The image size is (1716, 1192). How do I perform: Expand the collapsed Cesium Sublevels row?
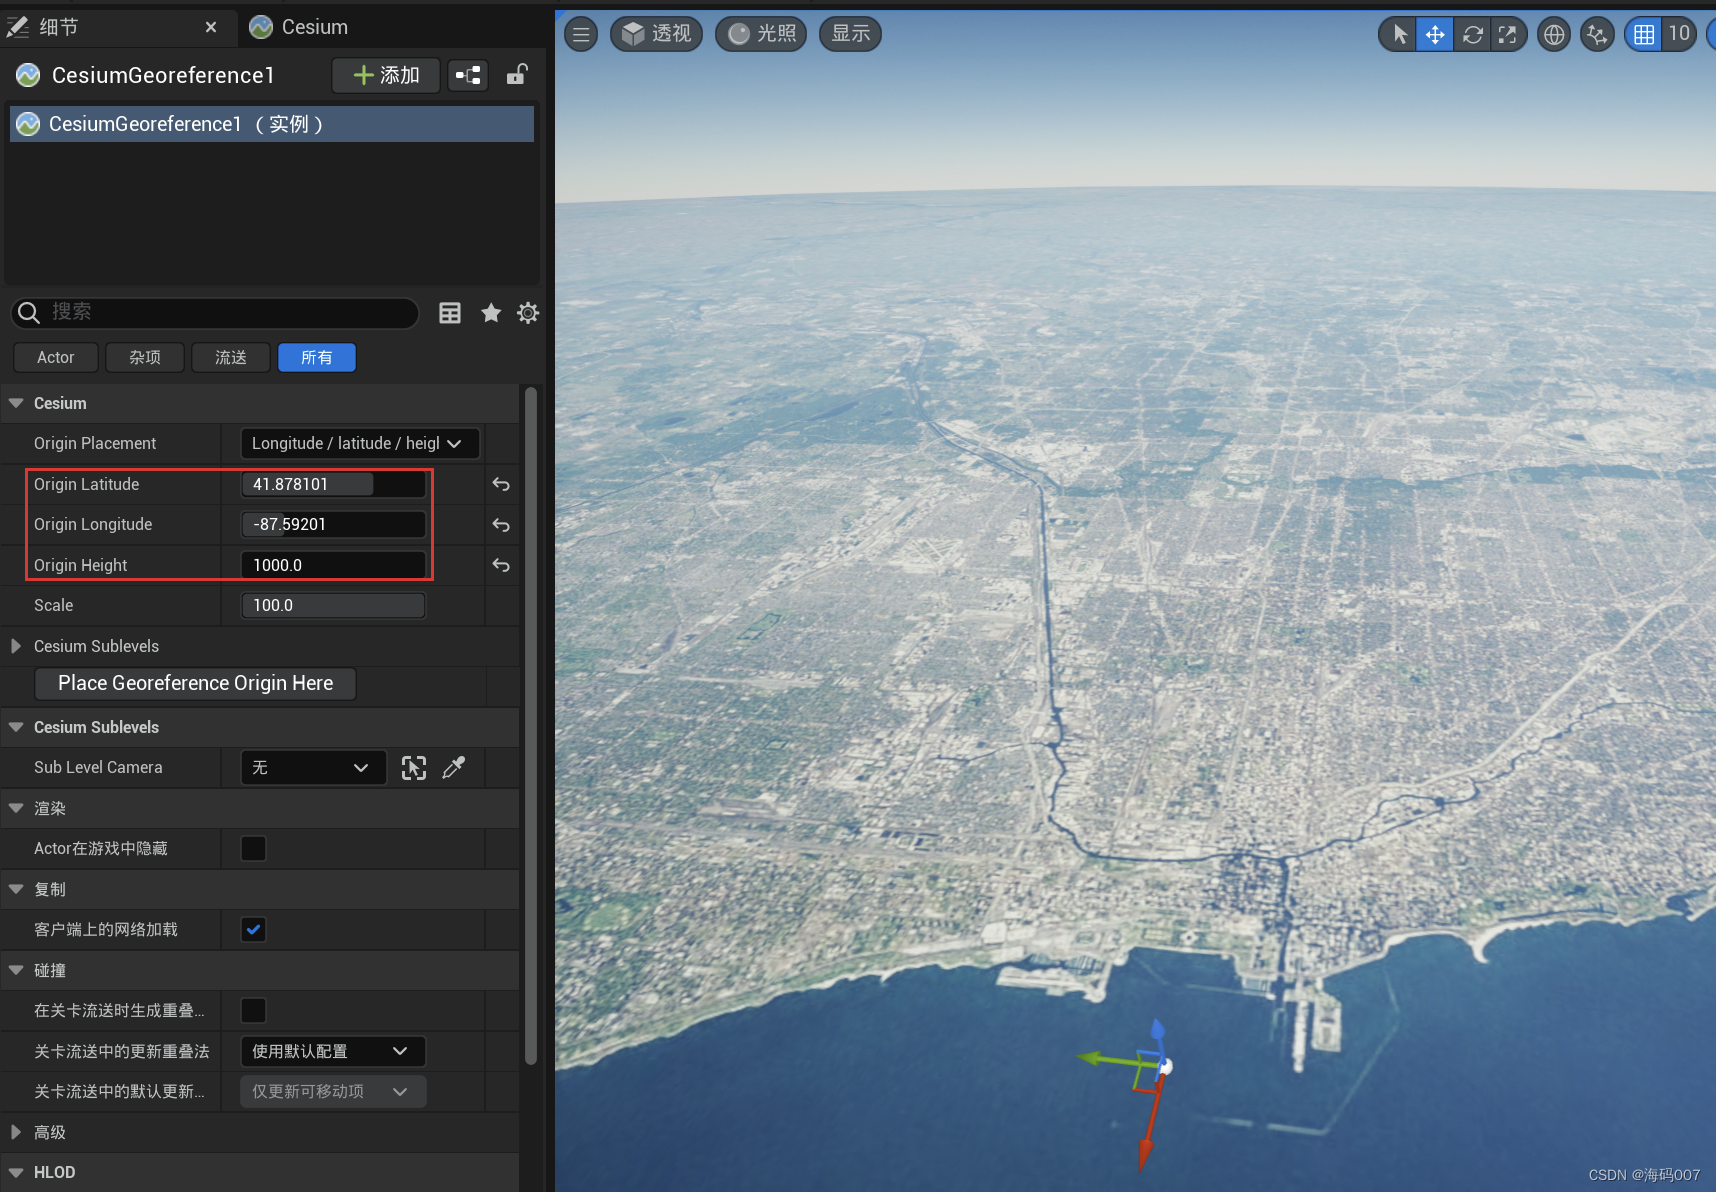coord(16,646)
